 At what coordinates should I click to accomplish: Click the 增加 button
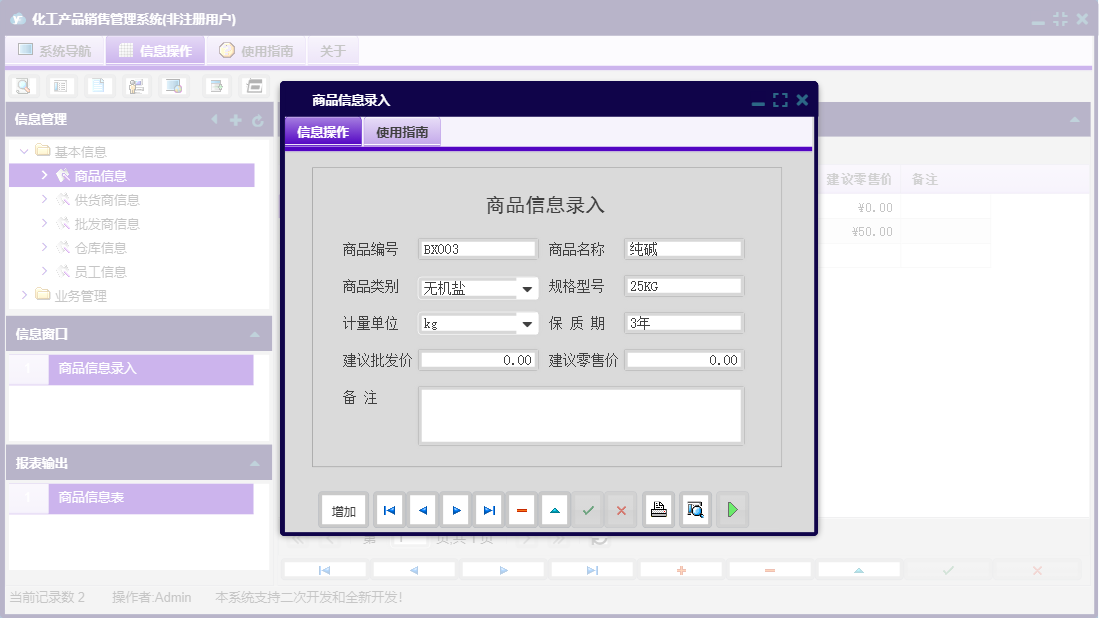343,509
